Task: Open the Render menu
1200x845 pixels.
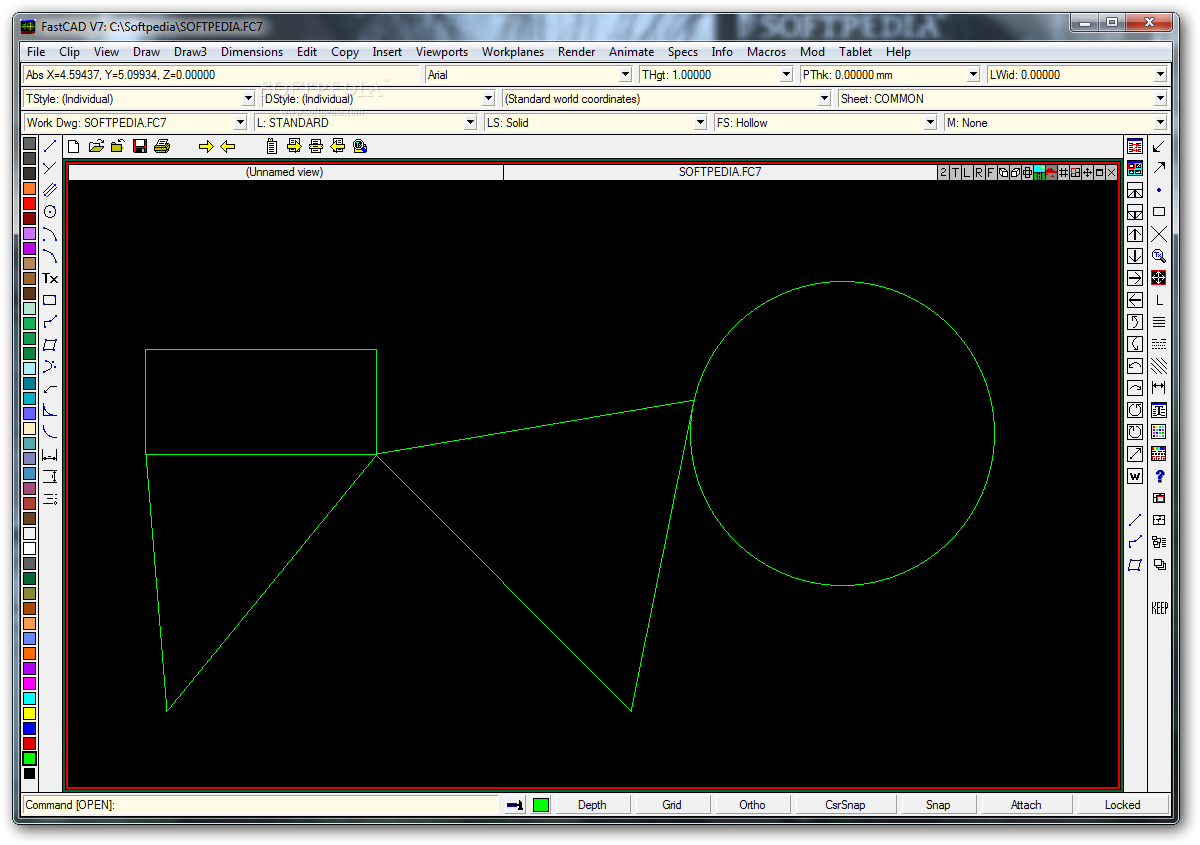Action: [x=577, y=52]
